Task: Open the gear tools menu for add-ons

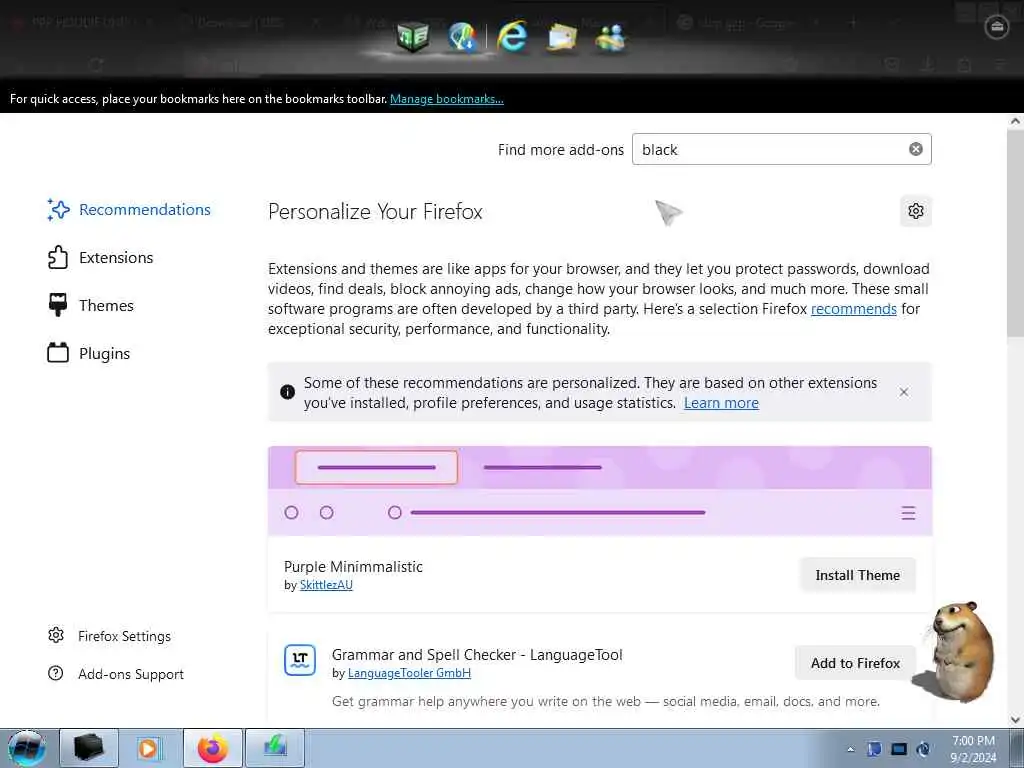Action: [x=916, y=211]
